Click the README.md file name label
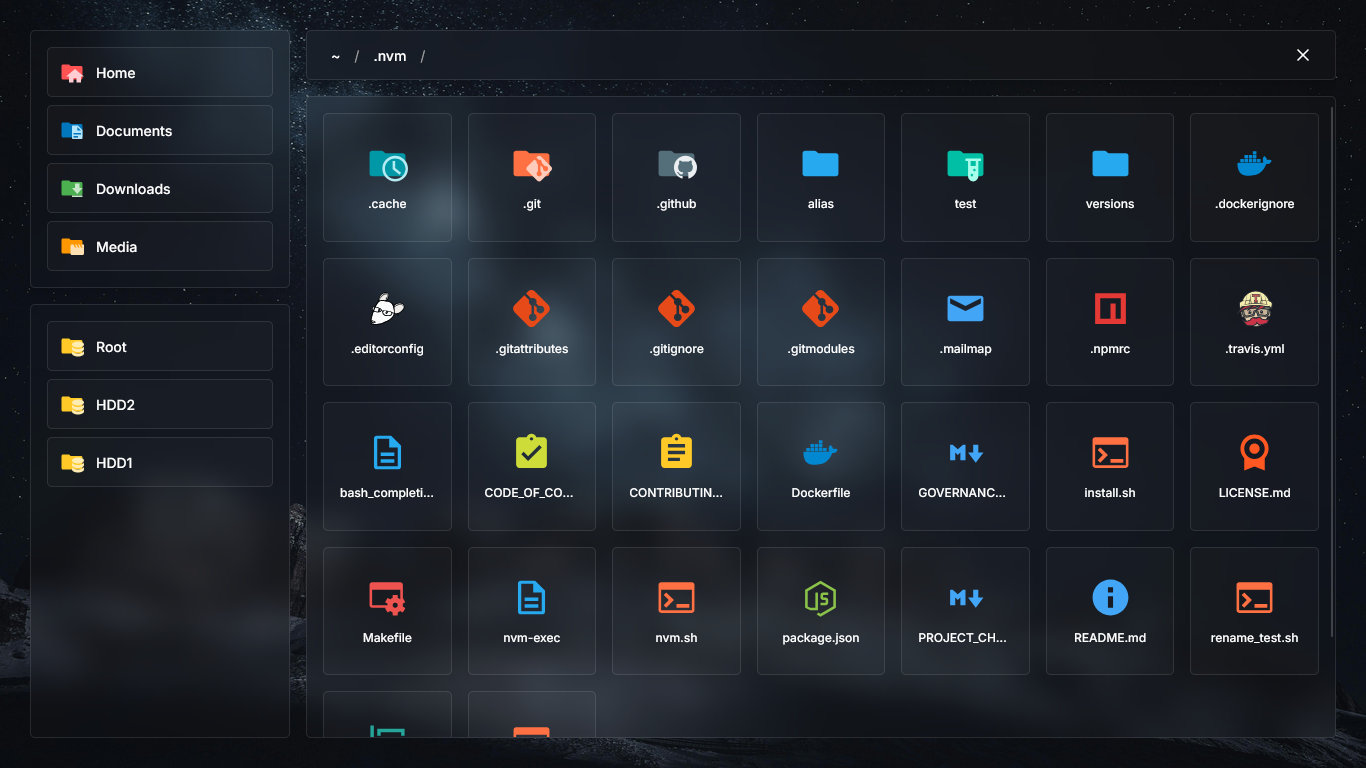1366x768 pixels. point(1110,638)
